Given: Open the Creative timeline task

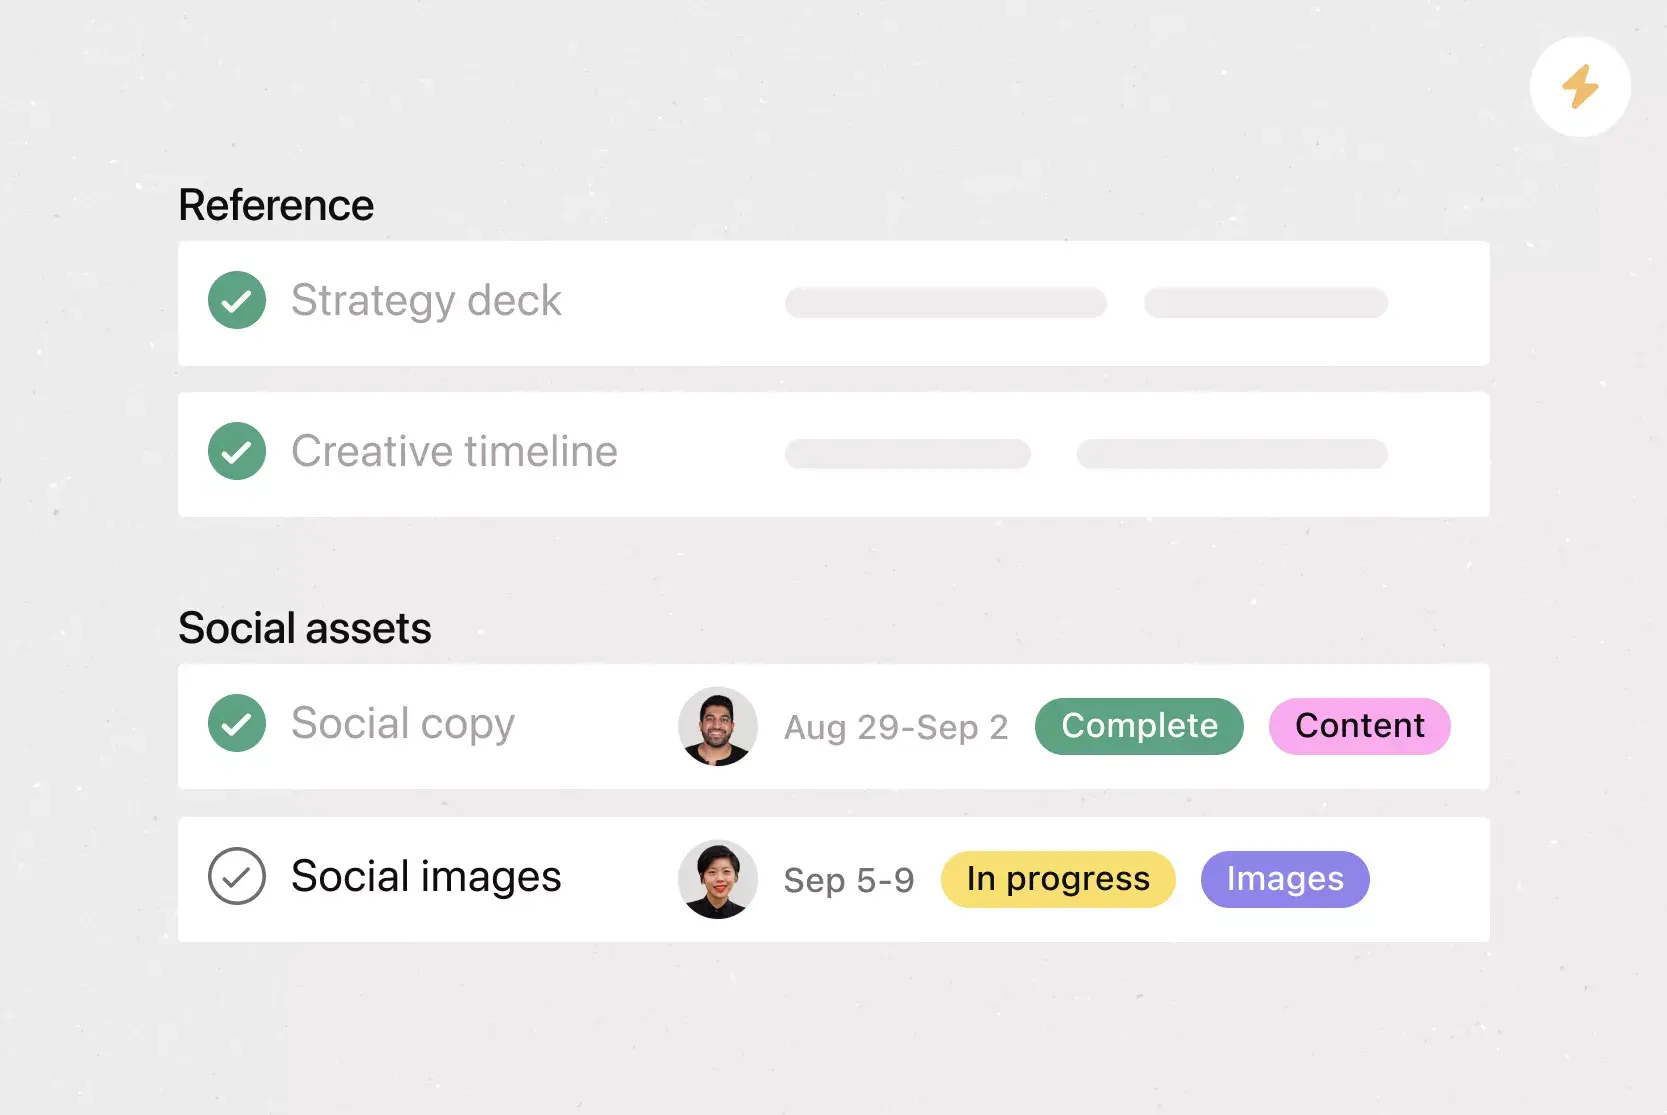Looking at the screenshot, I should click(x=454, y=451).
